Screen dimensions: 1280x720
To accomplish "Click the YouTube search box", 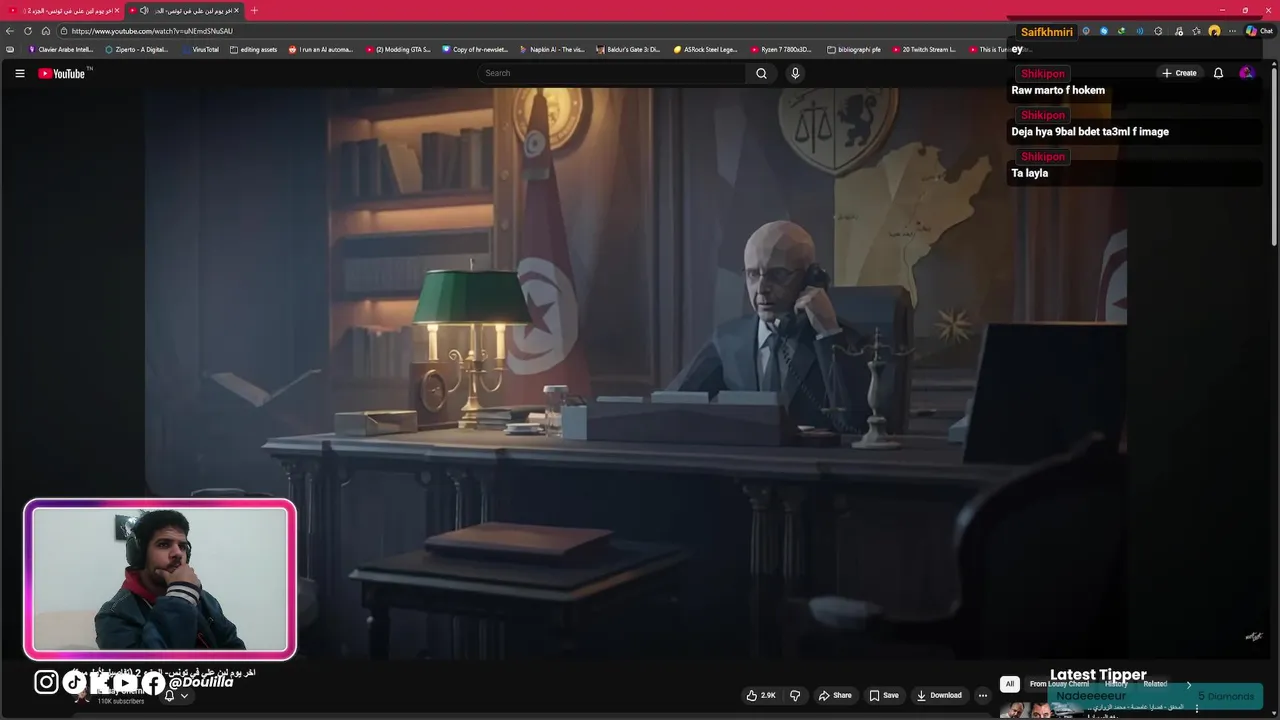I will 611,73.
